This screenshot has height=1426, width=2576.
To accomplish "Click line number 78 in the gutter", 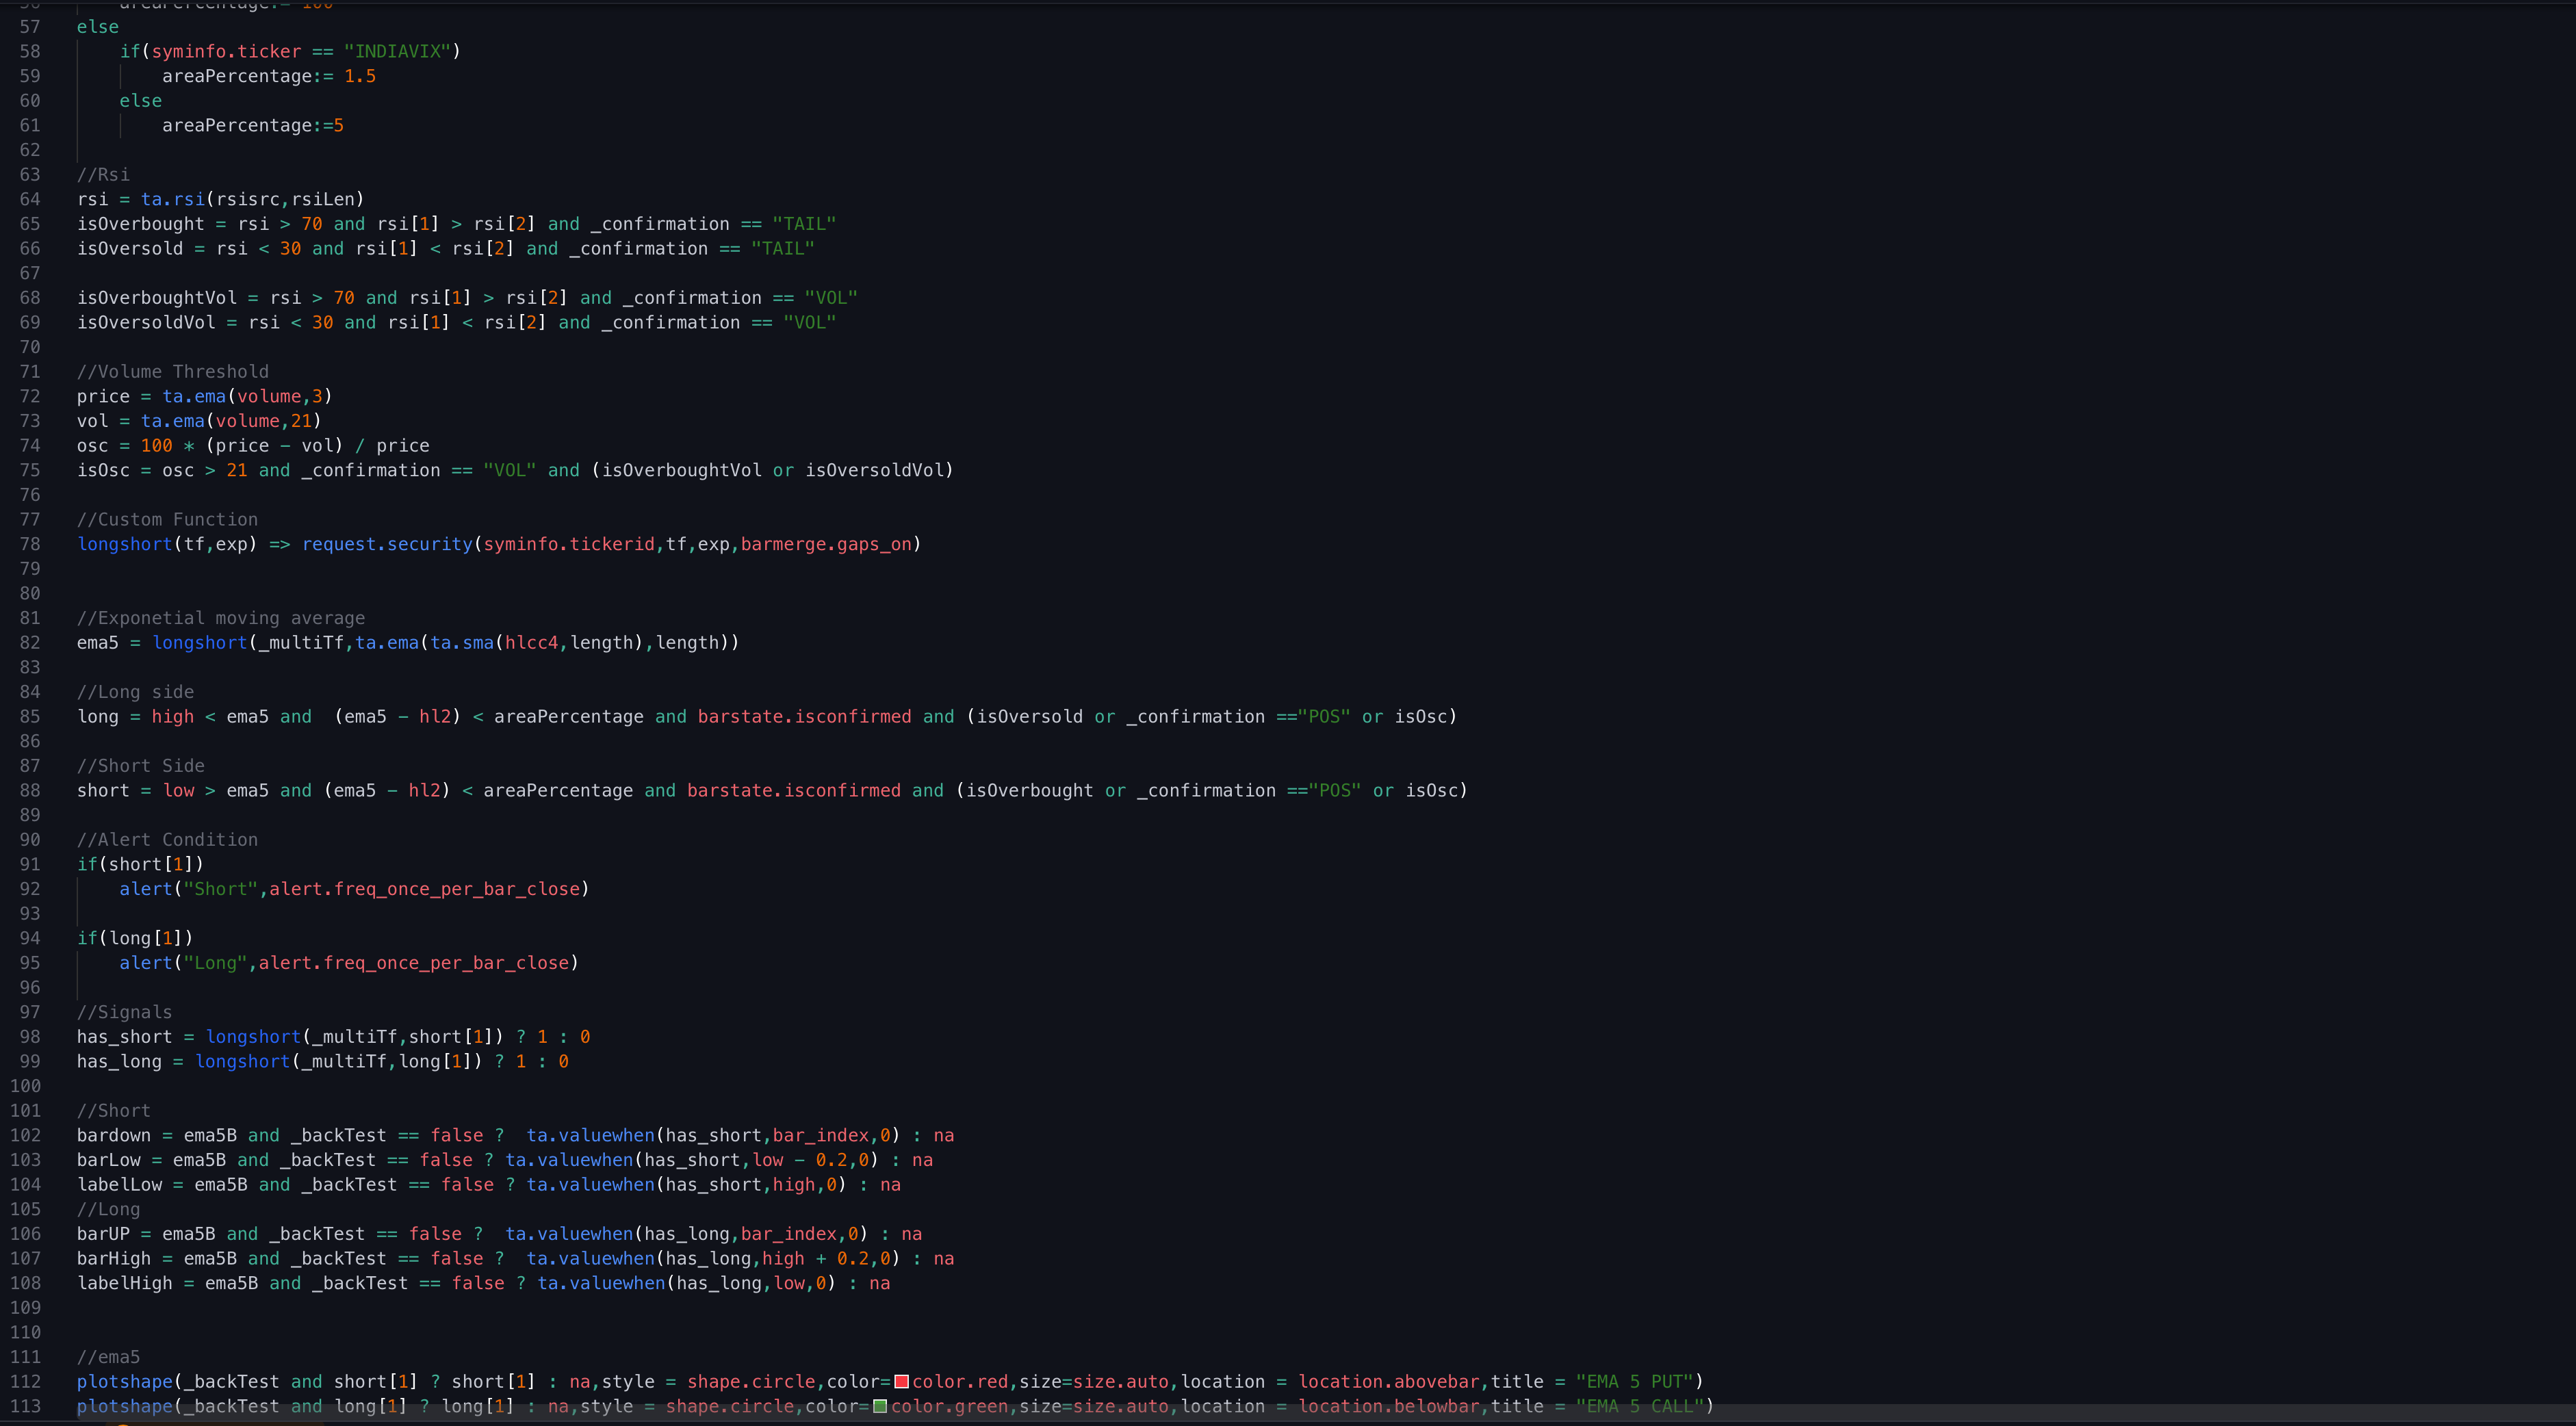I will tap(30, 544).
